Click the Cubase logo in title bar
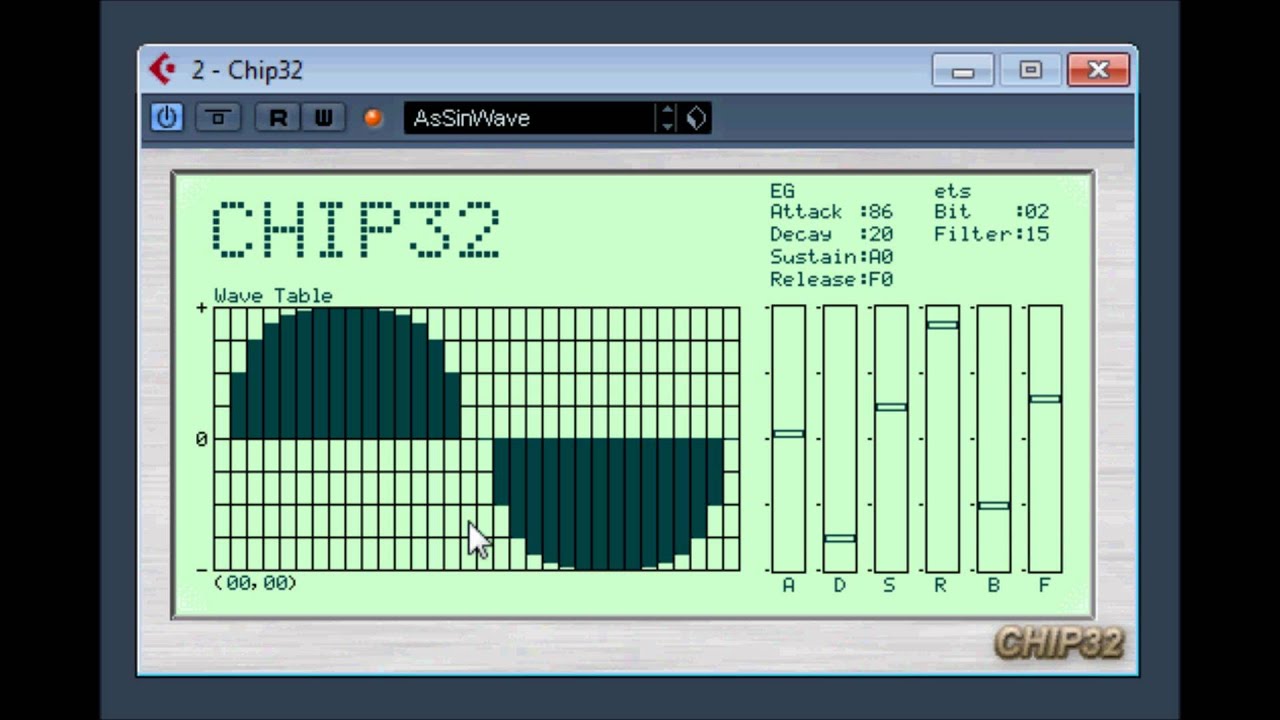The height and width of the screenshot is (720, 1280). click(x=162, y=69)
